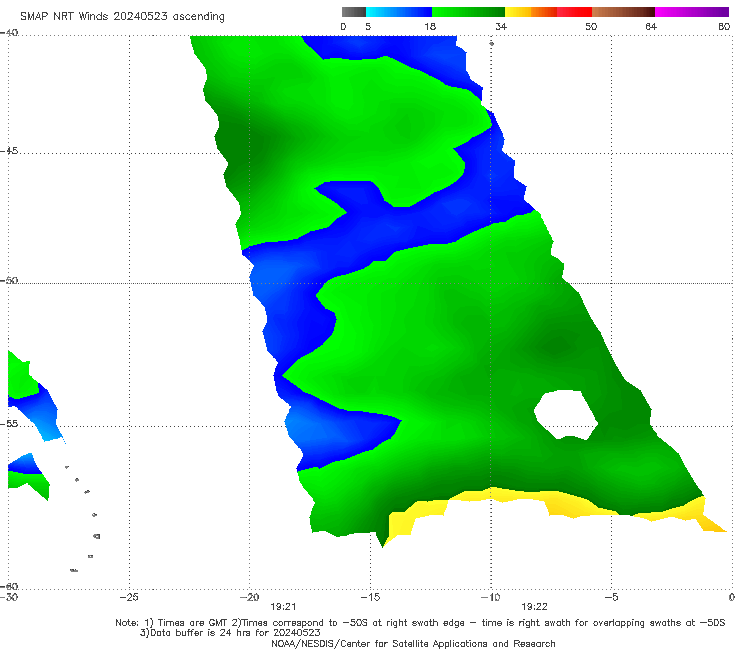The image size is (740, 650).
Task: Click the note 'Data buffer is 24 hrs for 20240523'
Action: click(x=235, y=633)
